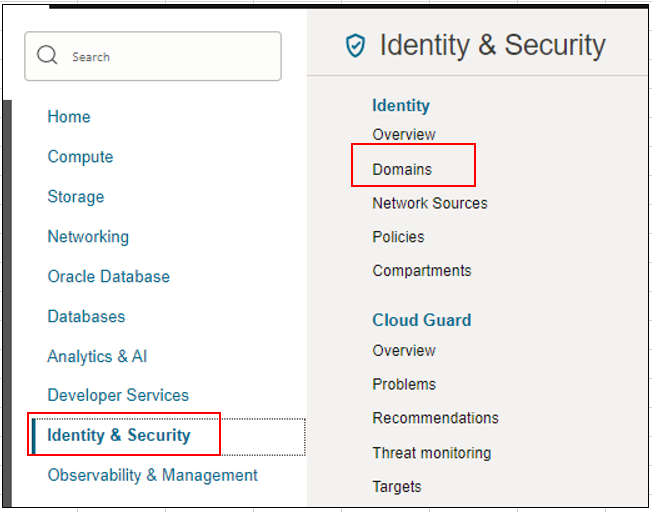Open the Databases menu category
The height and width of the screenshot is (512, 652).
pos(86,317)
